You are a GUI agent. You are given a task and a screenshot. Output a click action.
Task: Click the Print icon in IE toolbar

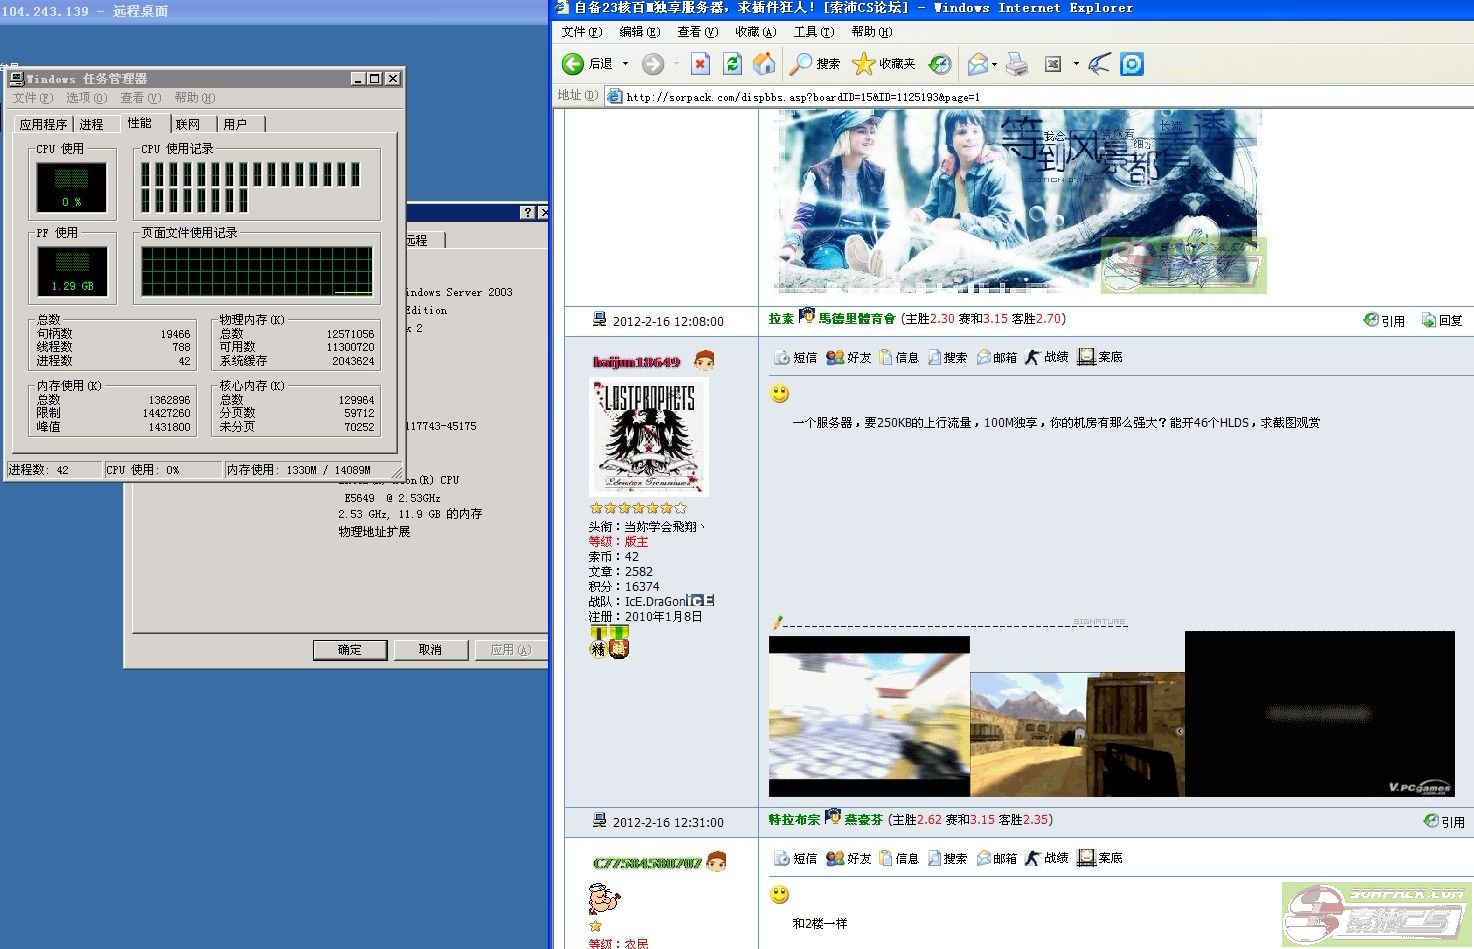tap(1017, 64)
